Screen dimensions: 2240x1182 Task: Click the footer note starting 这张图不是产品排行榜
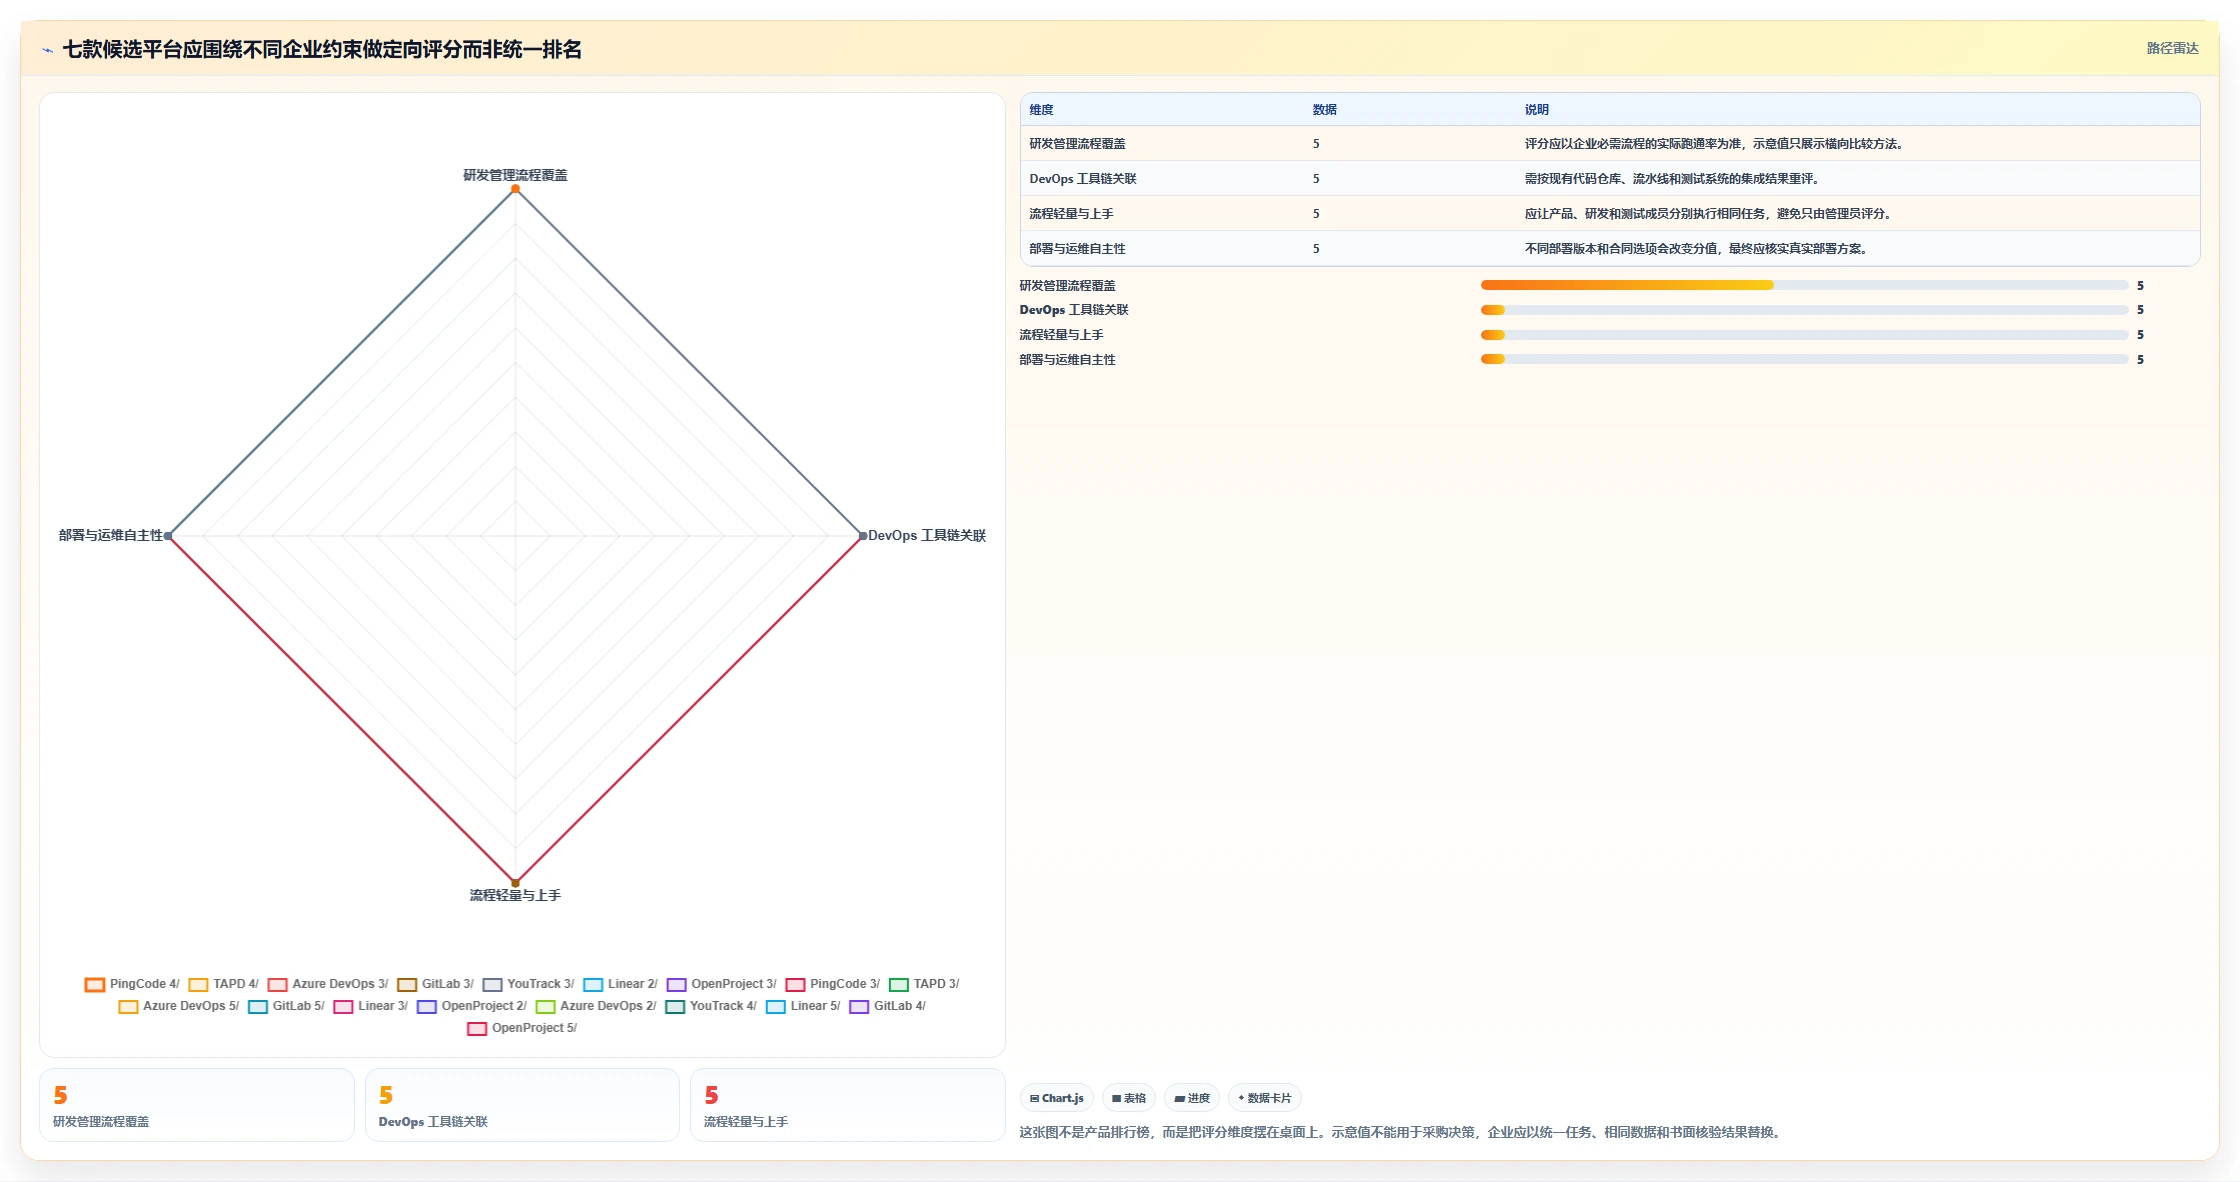(1402, 1132)
